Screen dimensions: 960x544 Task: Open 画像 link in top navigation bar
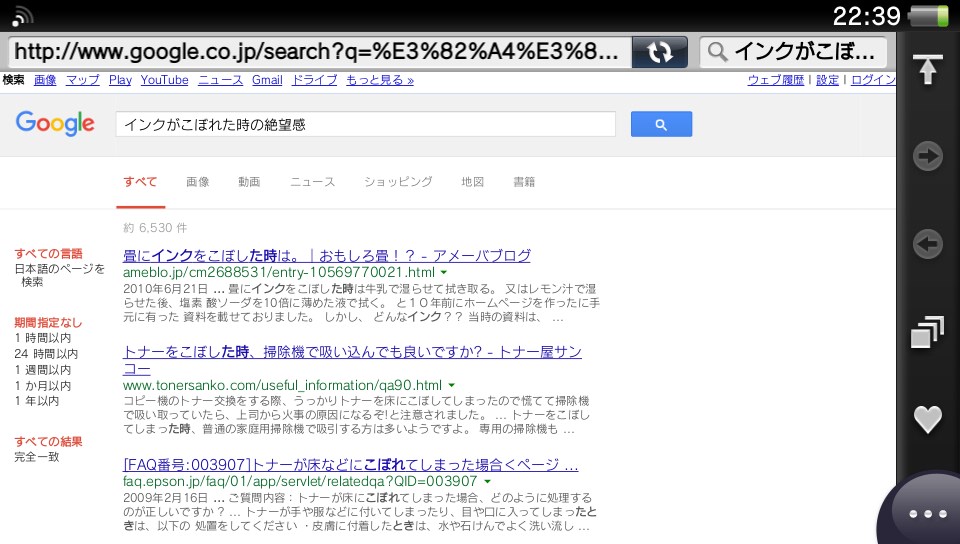pos(45,80)
